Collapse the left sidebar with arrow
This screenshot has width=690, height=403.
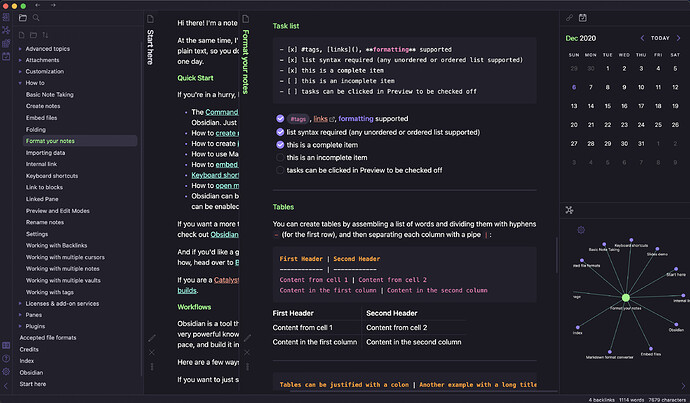tap(6, 386)
